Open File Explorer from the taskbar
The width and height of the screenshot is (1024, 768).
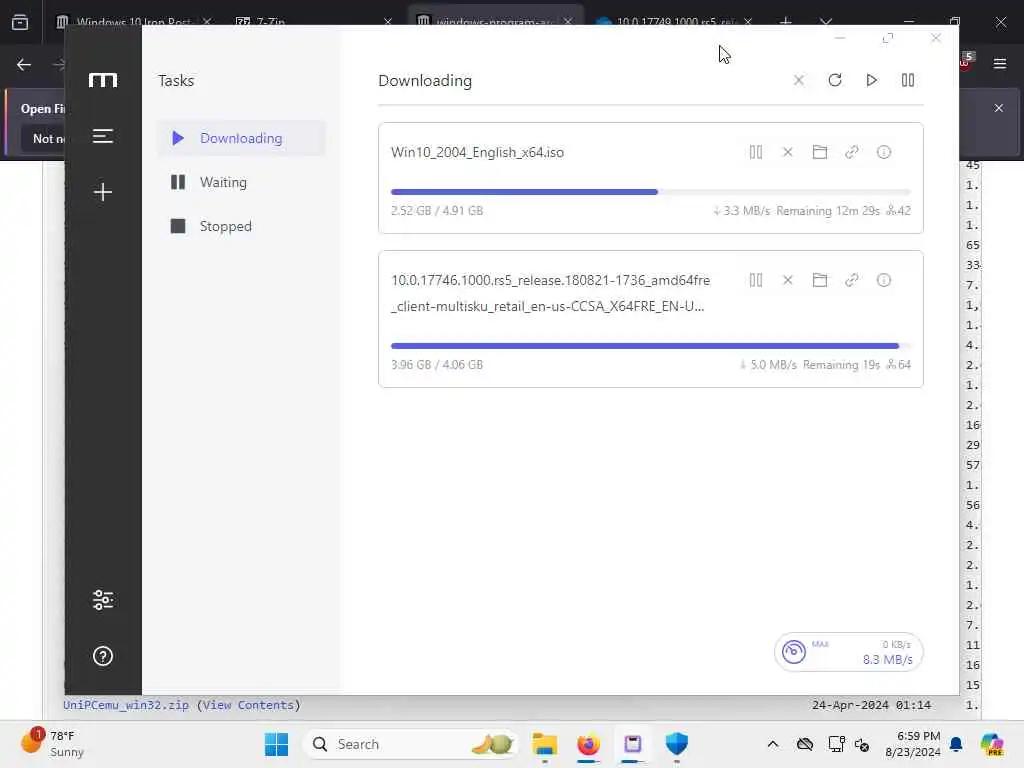pyautogui.click(x=544, y=744)
